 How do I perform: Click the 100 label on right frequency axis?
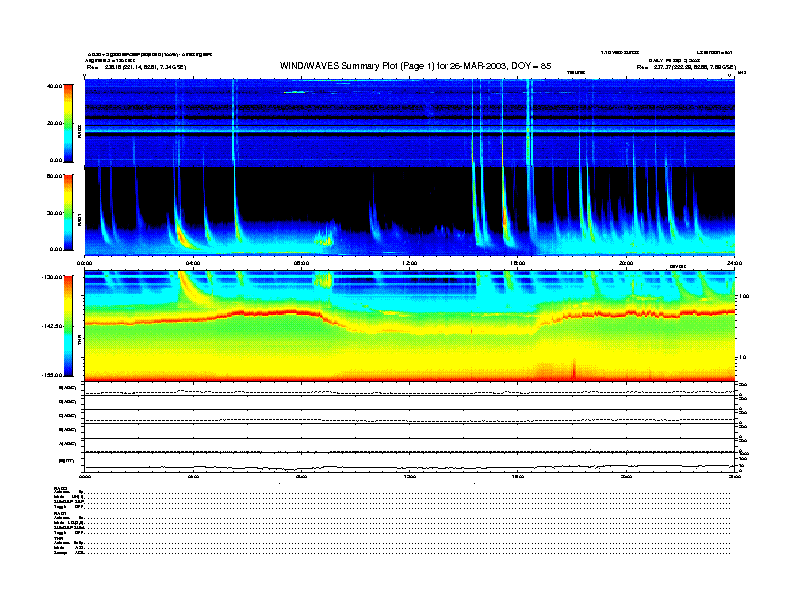click(744, 296)
